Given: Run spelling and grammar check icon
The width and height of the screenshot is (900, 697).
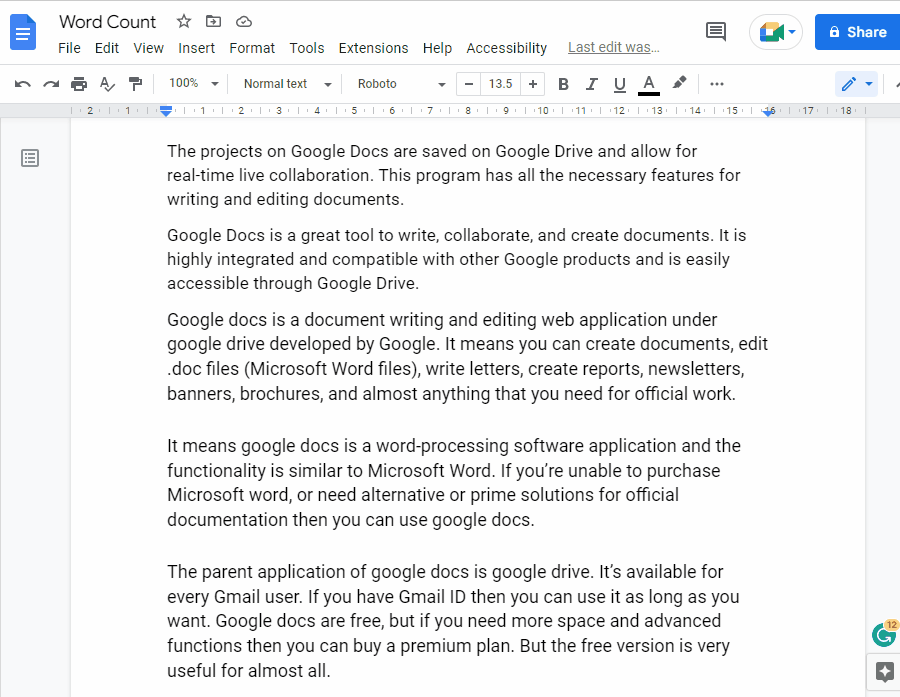Looking at the screenshot, I should point(107,84).
